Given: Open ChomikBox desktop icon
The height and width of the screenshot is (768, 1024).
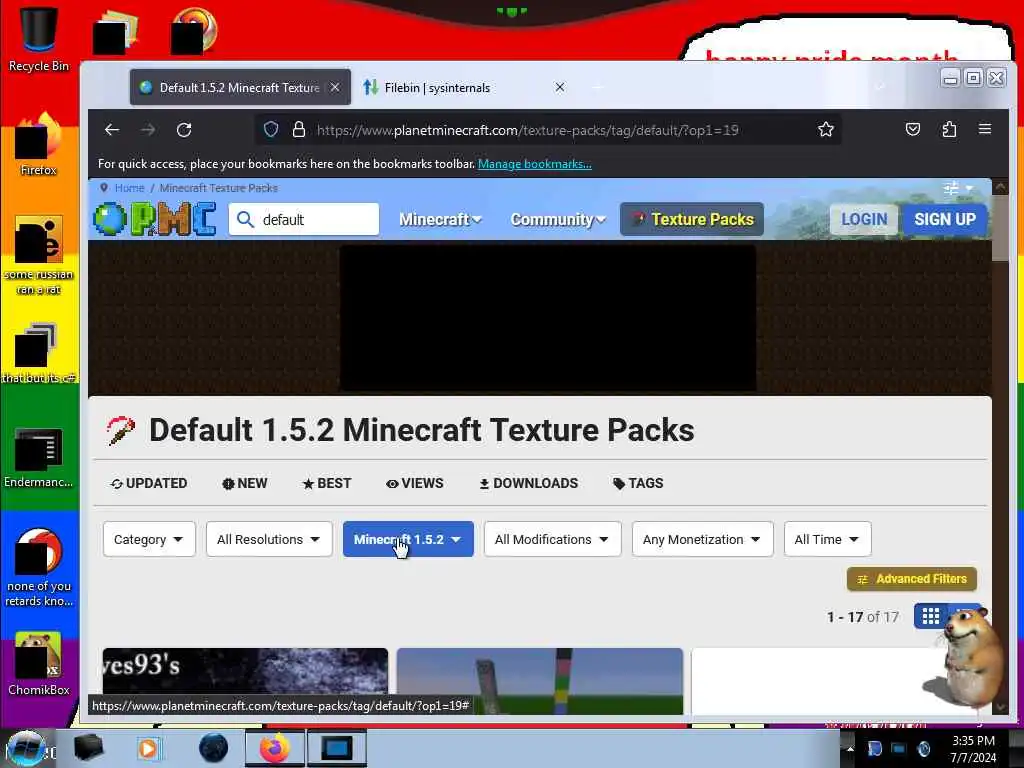Looking at the screenshot, I should click(39, 664).
